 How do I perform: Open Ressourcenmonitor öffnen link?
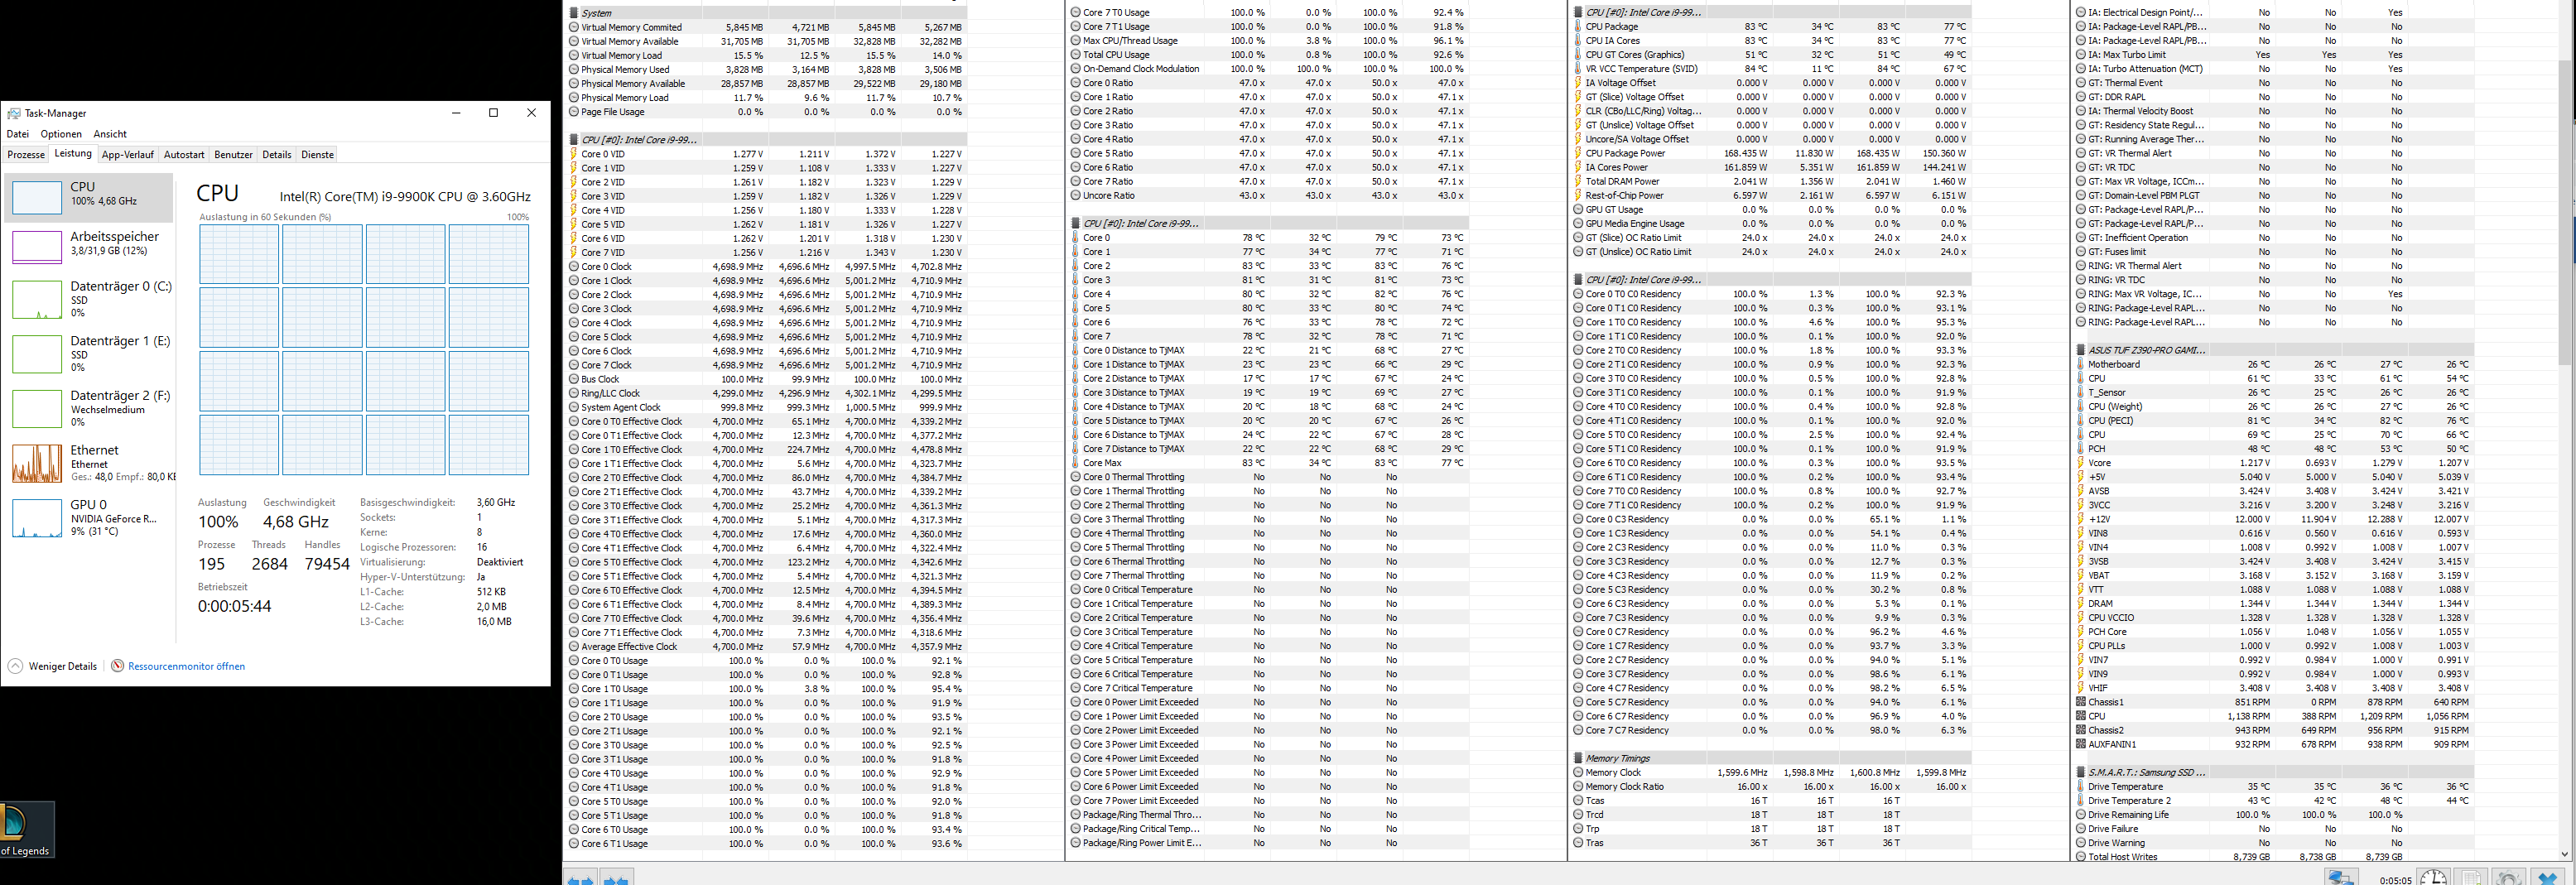click(x=186, y=666)
